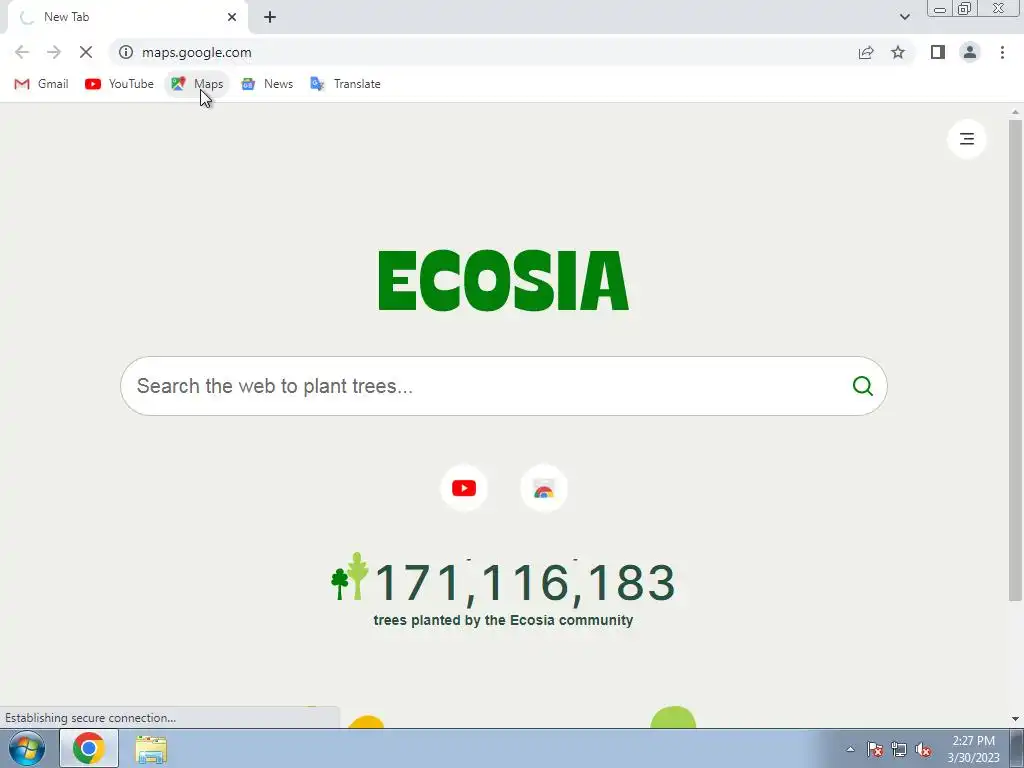Open Ecosia hamburger menu
This screenshot has width=1024, height=768.
(x=967, y=138)
